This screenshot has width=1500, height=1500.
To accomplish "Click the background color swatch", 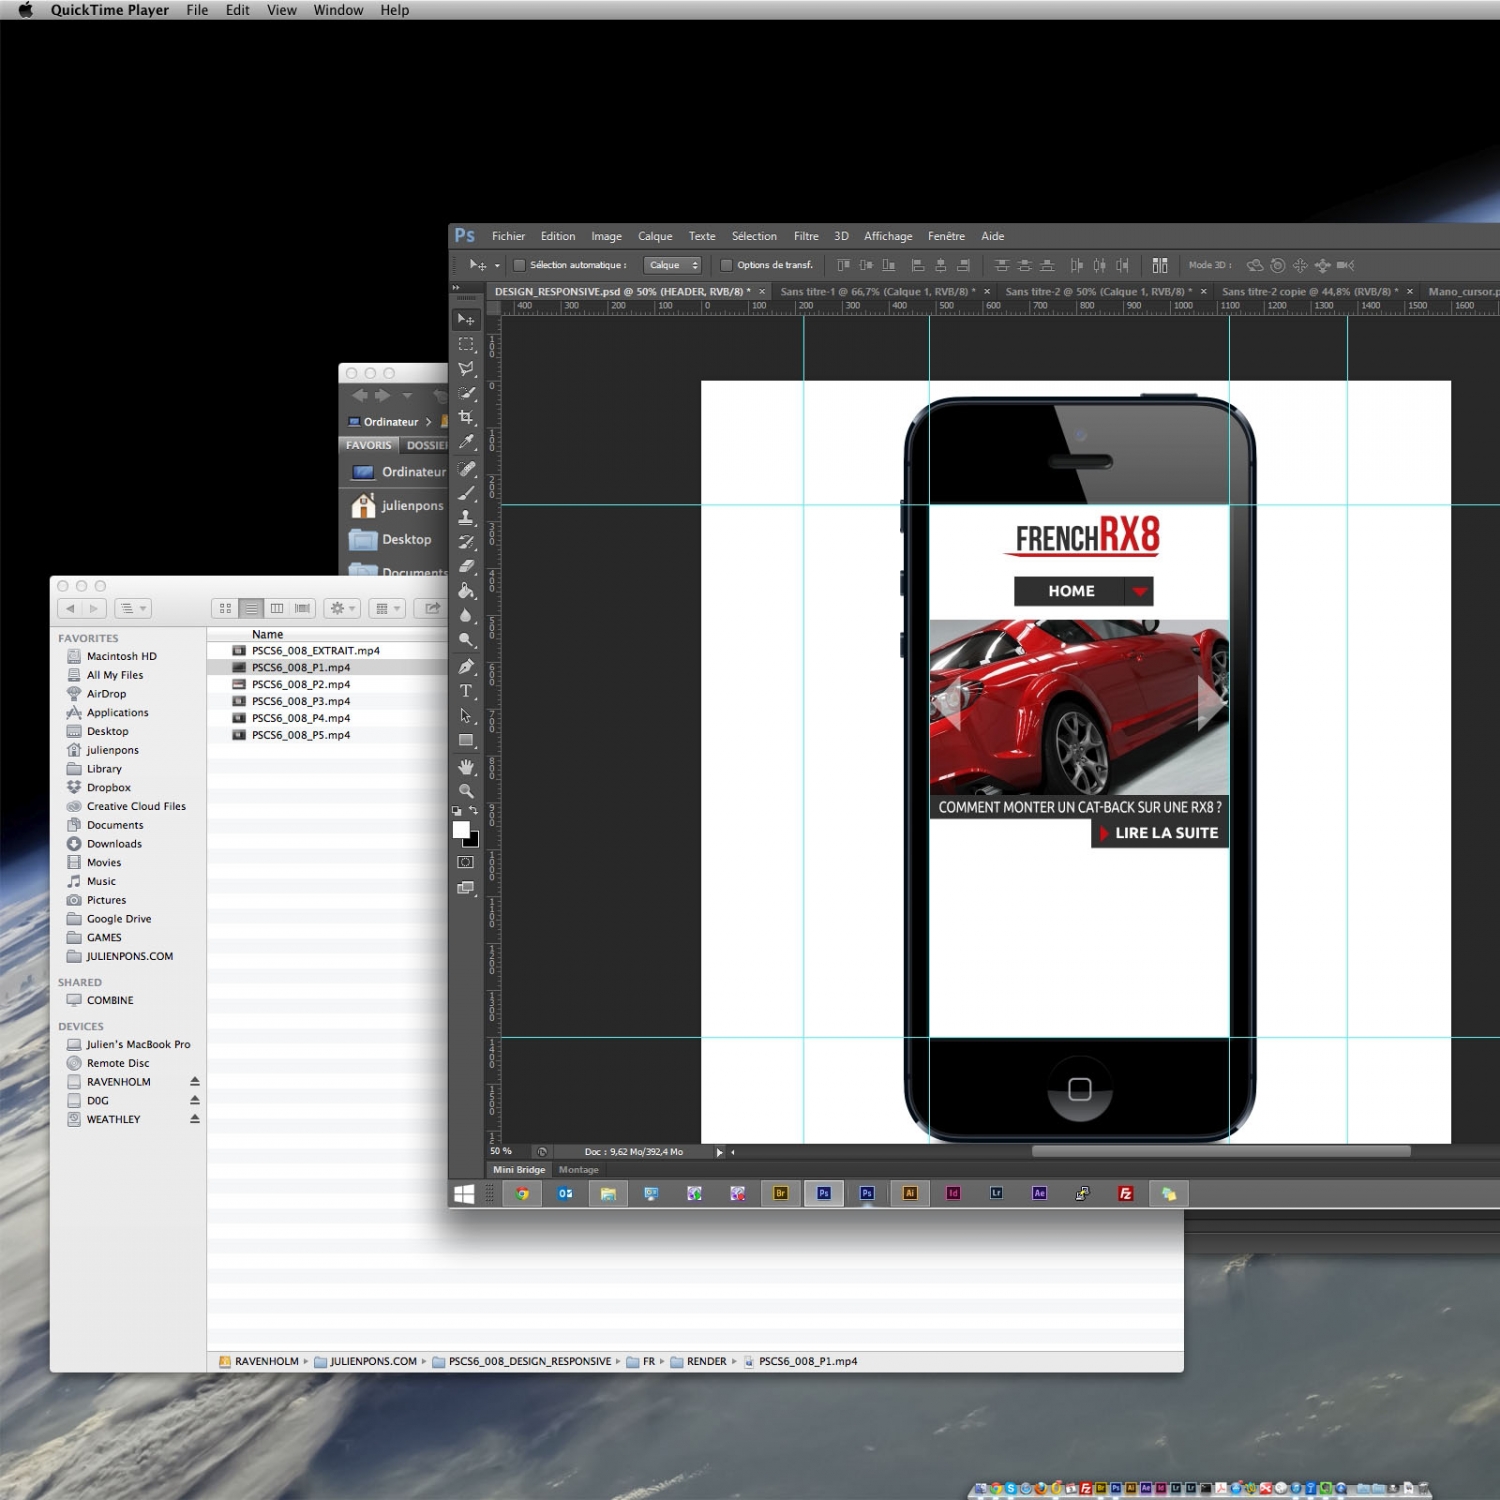I will pyautogui.click(x=474, y=842).
